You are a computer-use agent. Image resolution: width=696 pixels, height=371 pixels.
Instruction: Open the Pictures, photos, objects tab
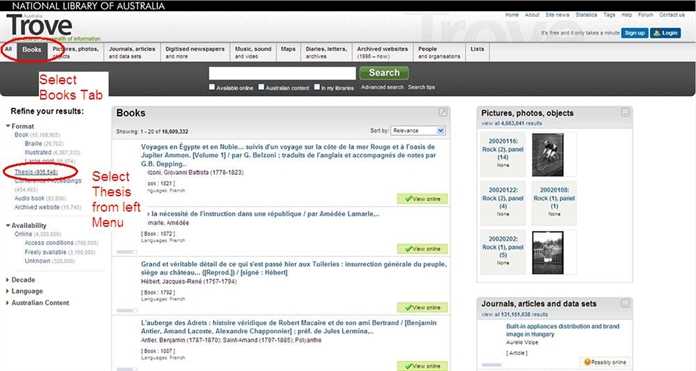pos(75,52)
